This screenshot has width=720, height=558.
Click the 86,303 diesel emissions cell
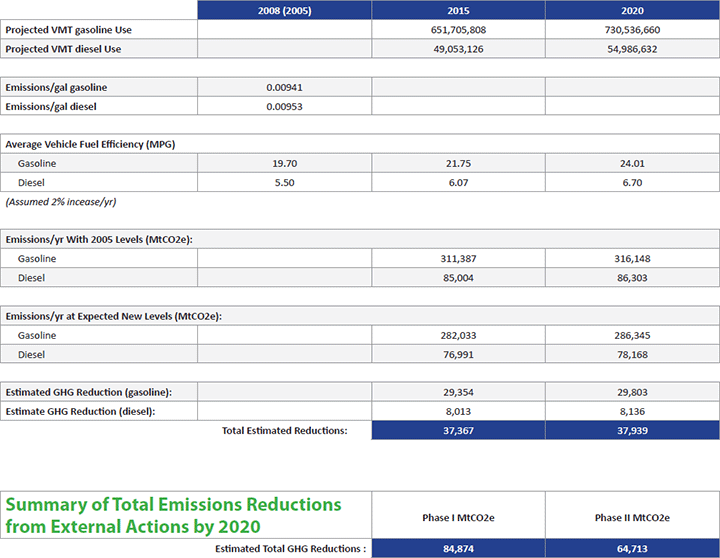pyautogui.click(x=632, y=277)
